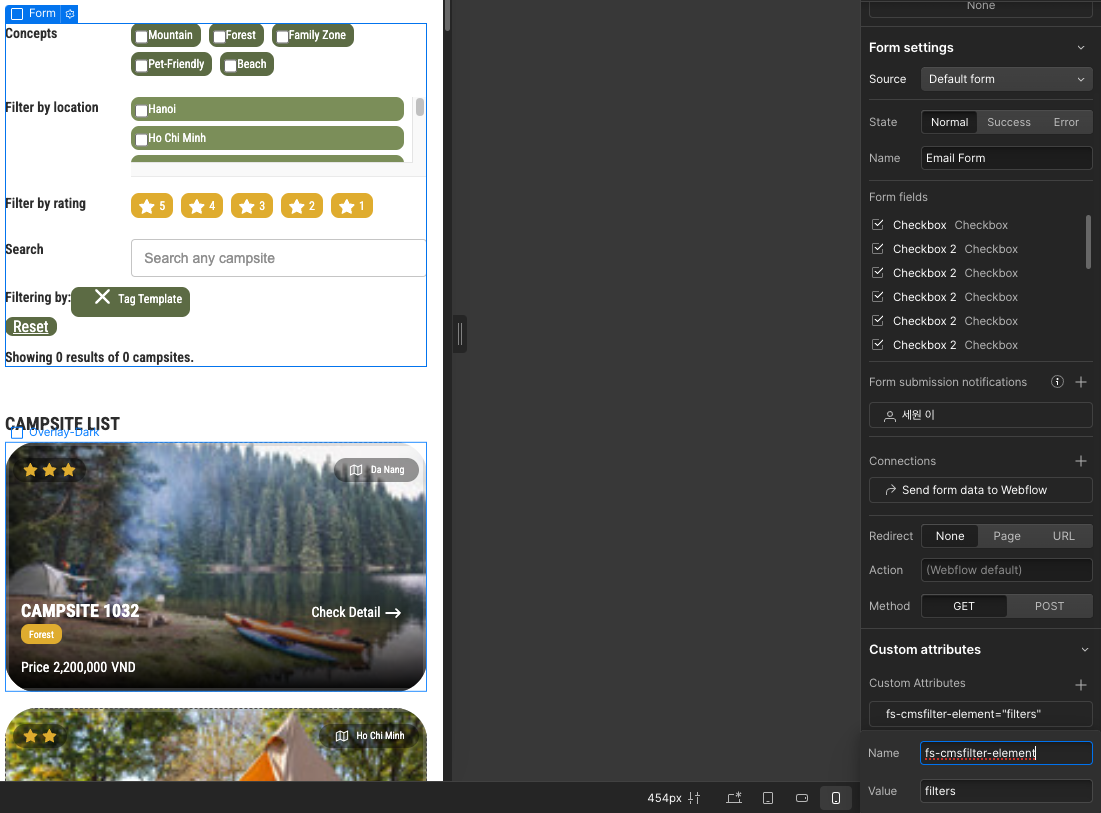The height and width of the screenshot is (813, 1101).
Task: Focus the attribute Name field fs-cmsfilter-element
Action: pos(1006,753)
